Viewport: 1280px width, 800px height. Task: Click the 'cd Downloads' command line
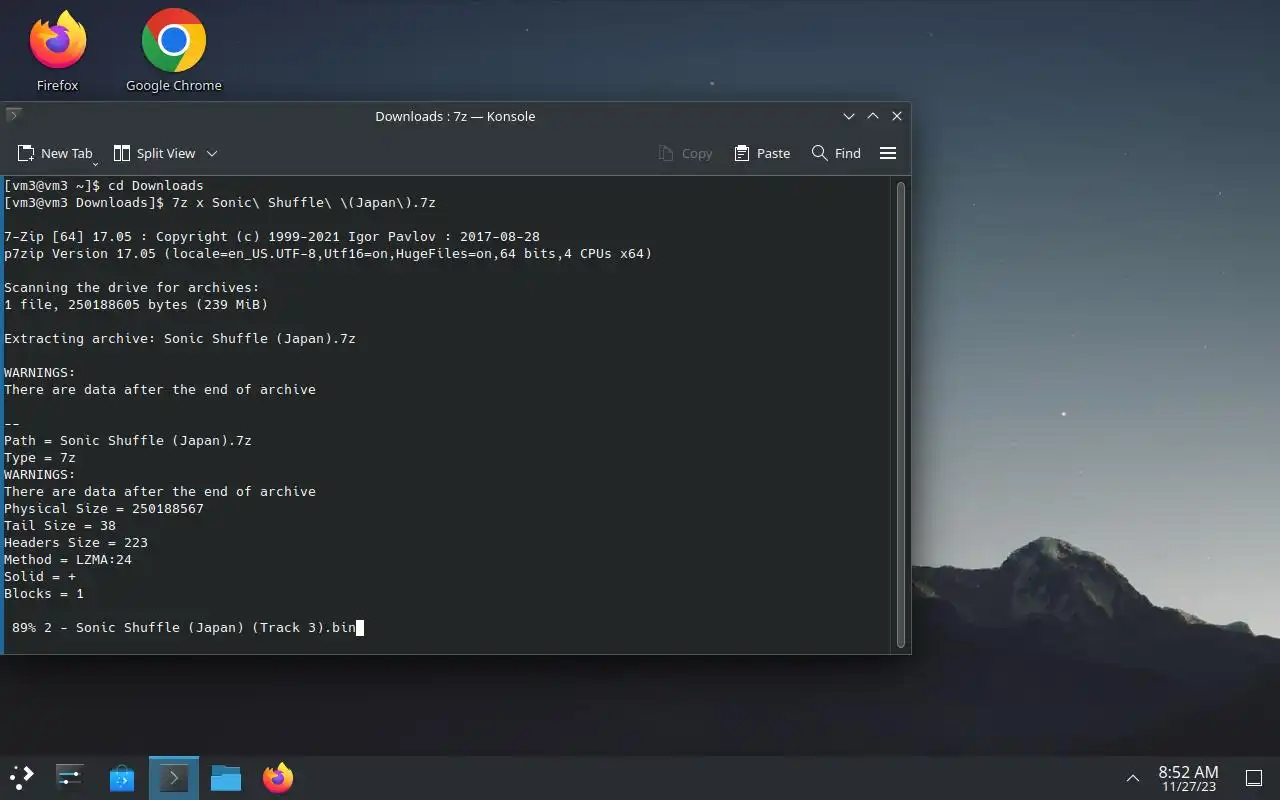point(104,186)
